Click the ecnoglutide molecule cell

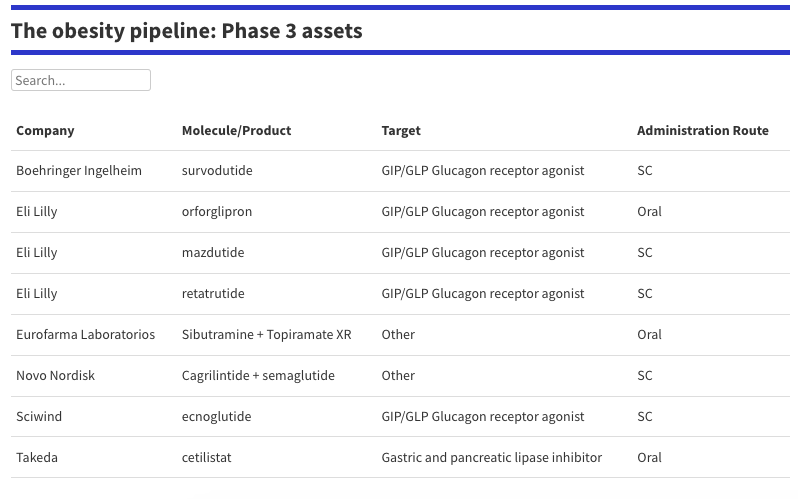216,417
